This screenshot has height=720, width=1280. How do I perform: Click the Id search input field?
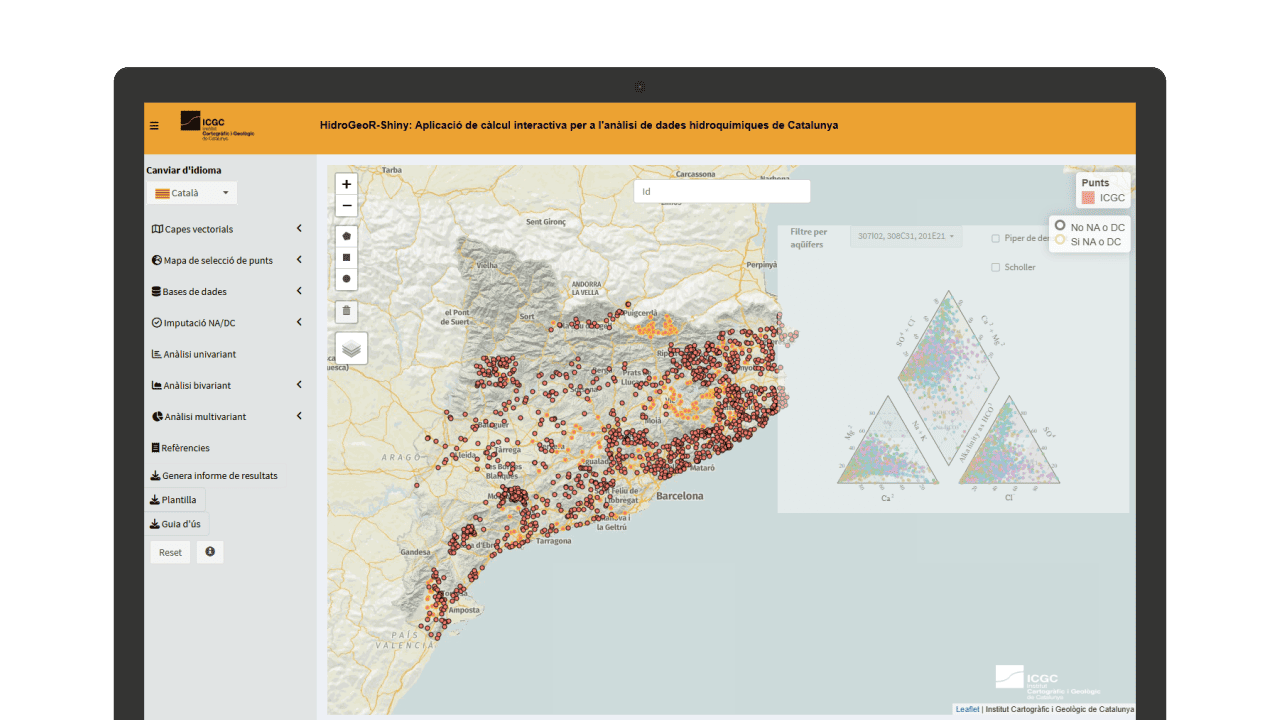pyautogui.click(x=722, y=191)
